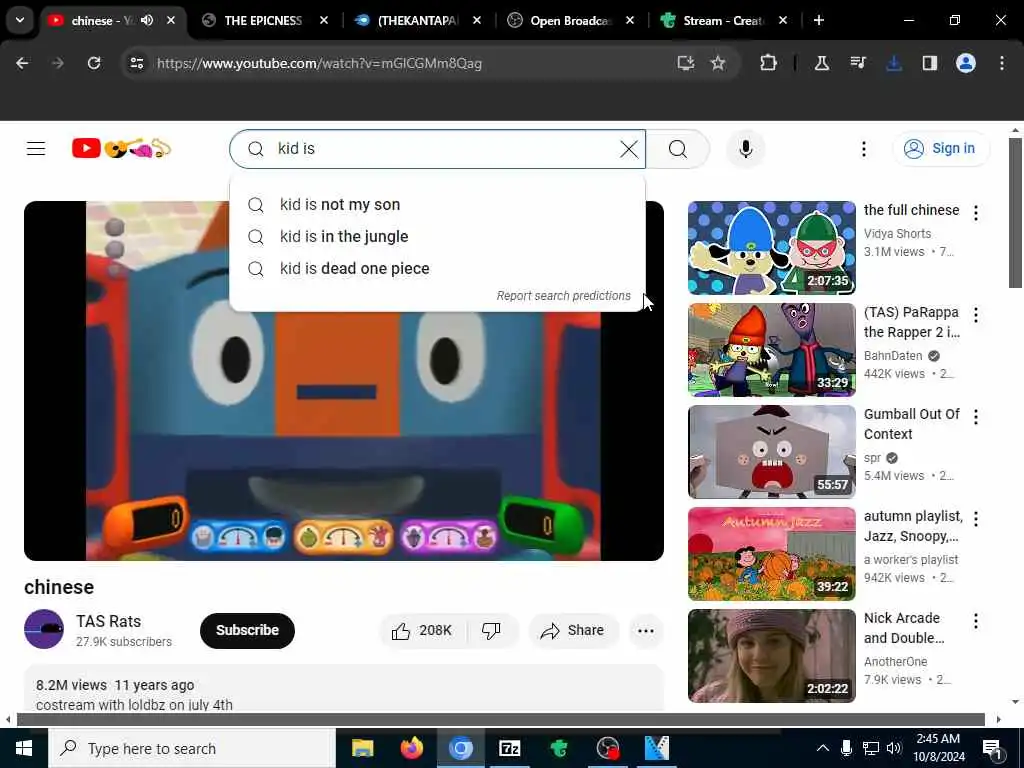Bookmark this page with star icon
Image resolution: width=1024 pixels, height=768 pixels.
pos(718,63)
